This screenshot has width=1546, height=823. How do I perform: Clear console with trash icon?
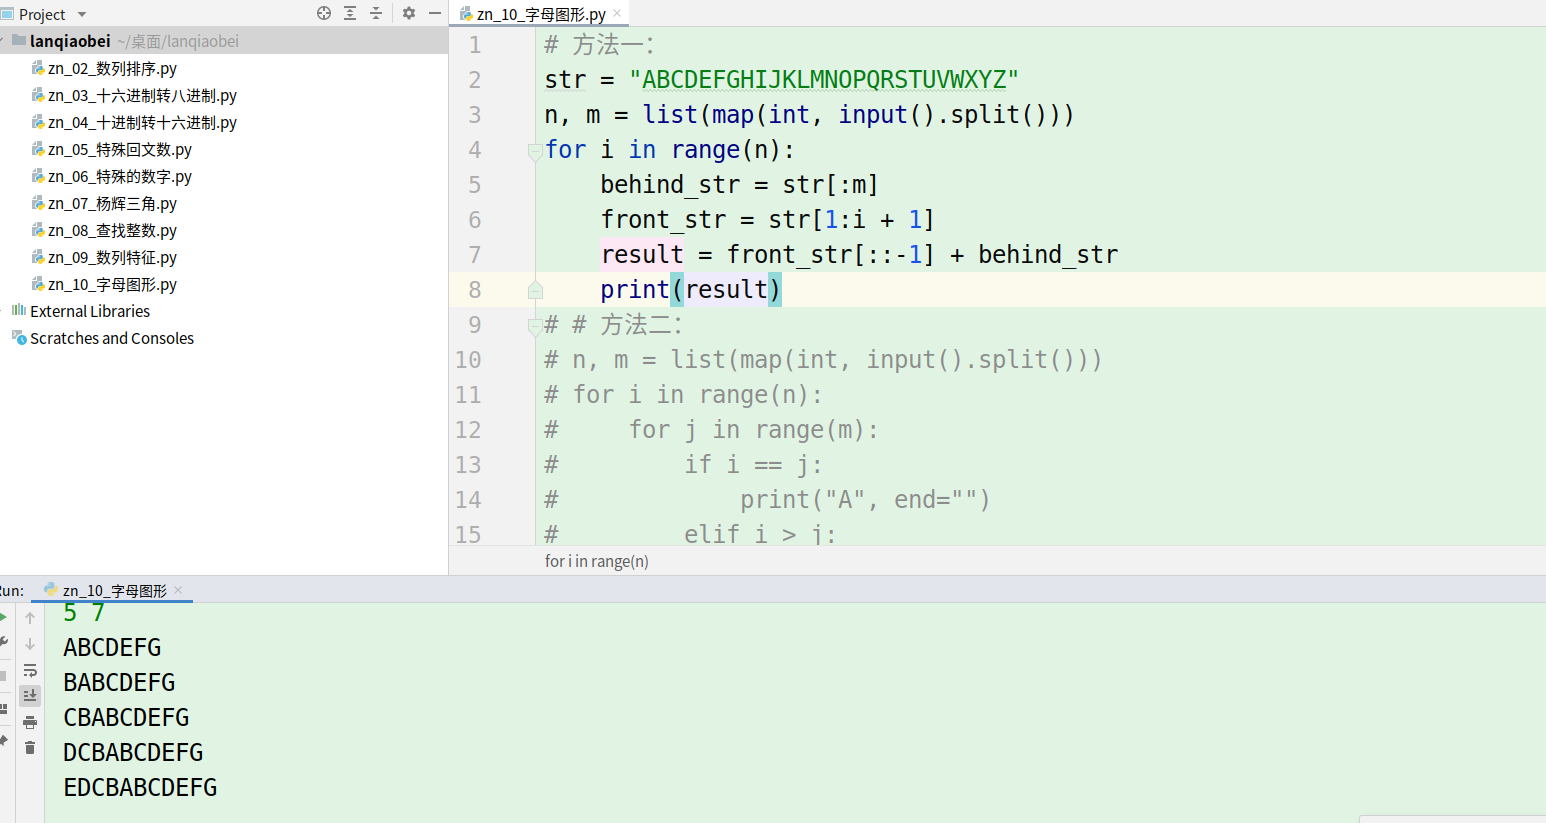click(x=30, y=748)
